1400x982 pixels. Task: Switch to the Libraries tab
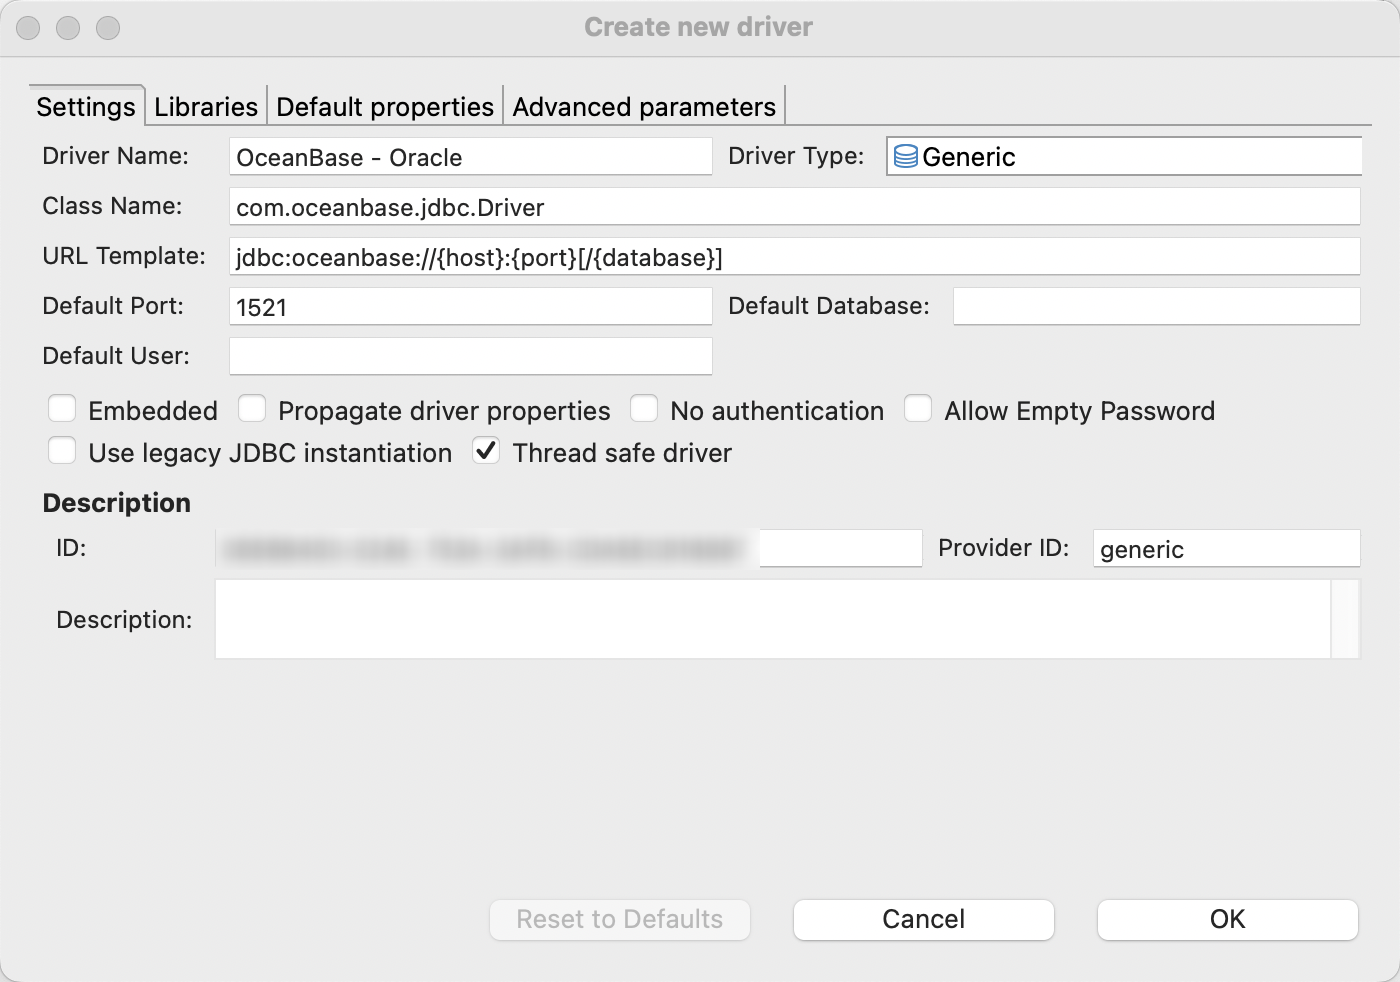(204, 106)
